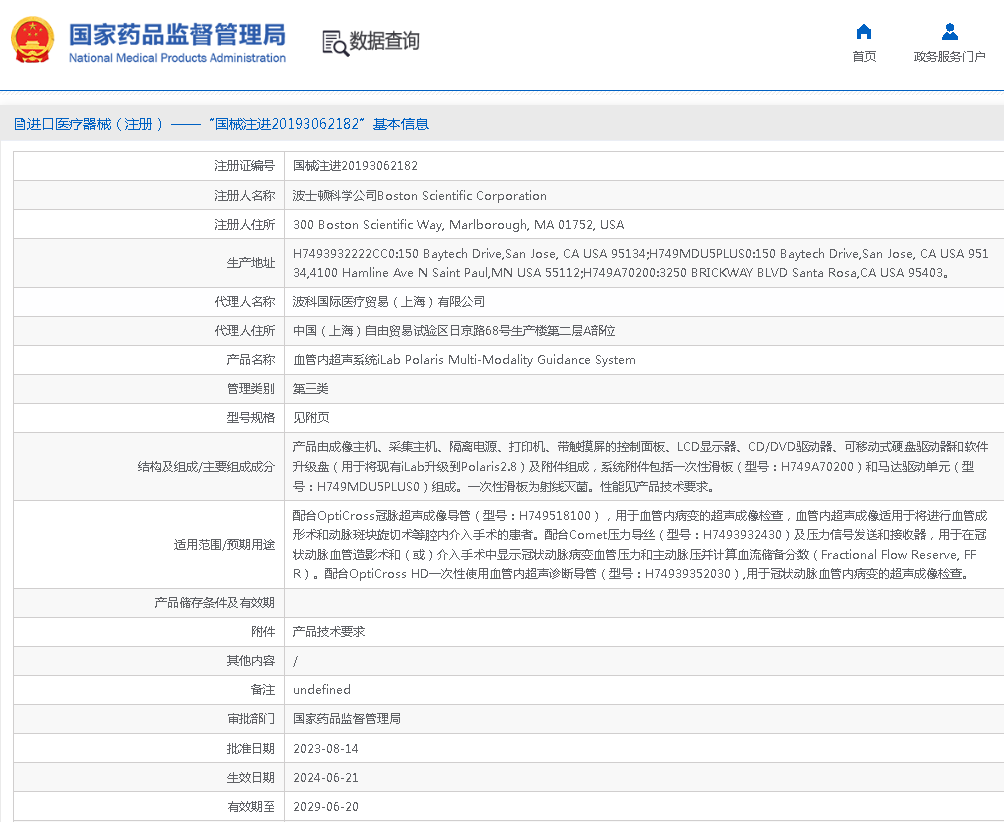This screenshot has width=1004, height=822.
Task: Click the 第三类 management category value
Action: pos(310,389)
